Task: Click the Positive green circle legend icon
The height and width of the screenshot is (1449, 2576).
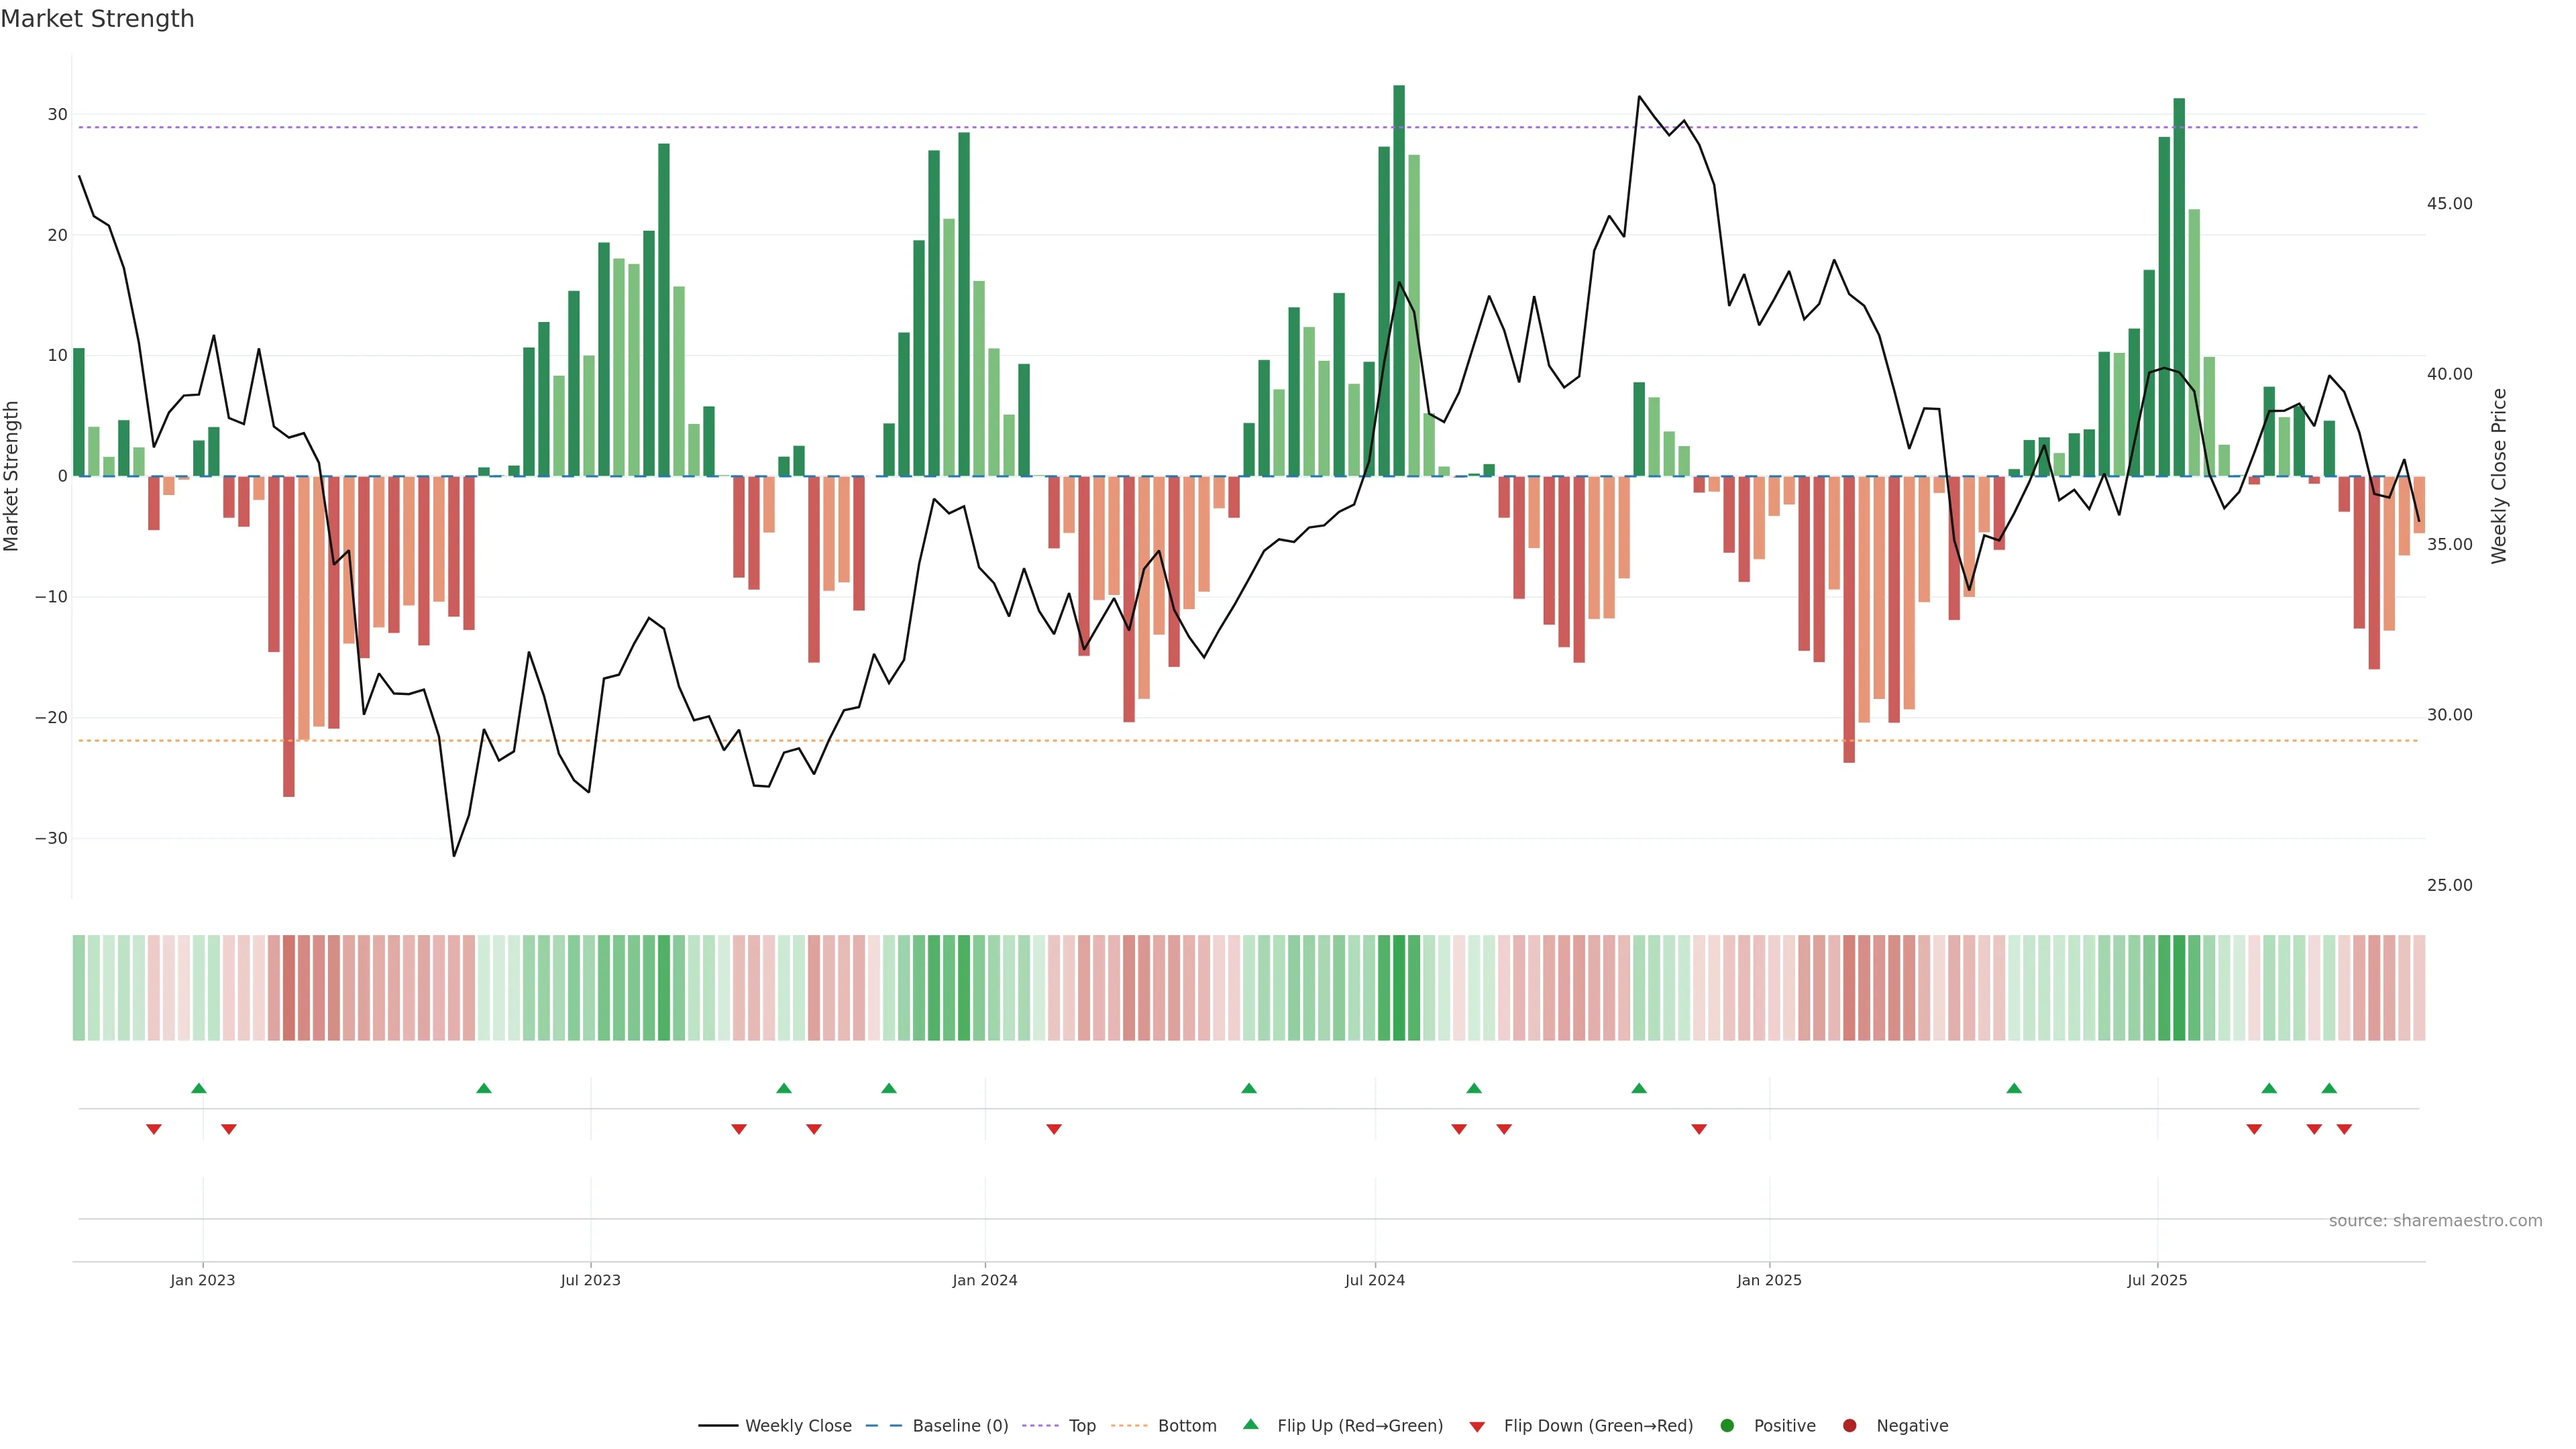Action: [x=1727, y=1426]
